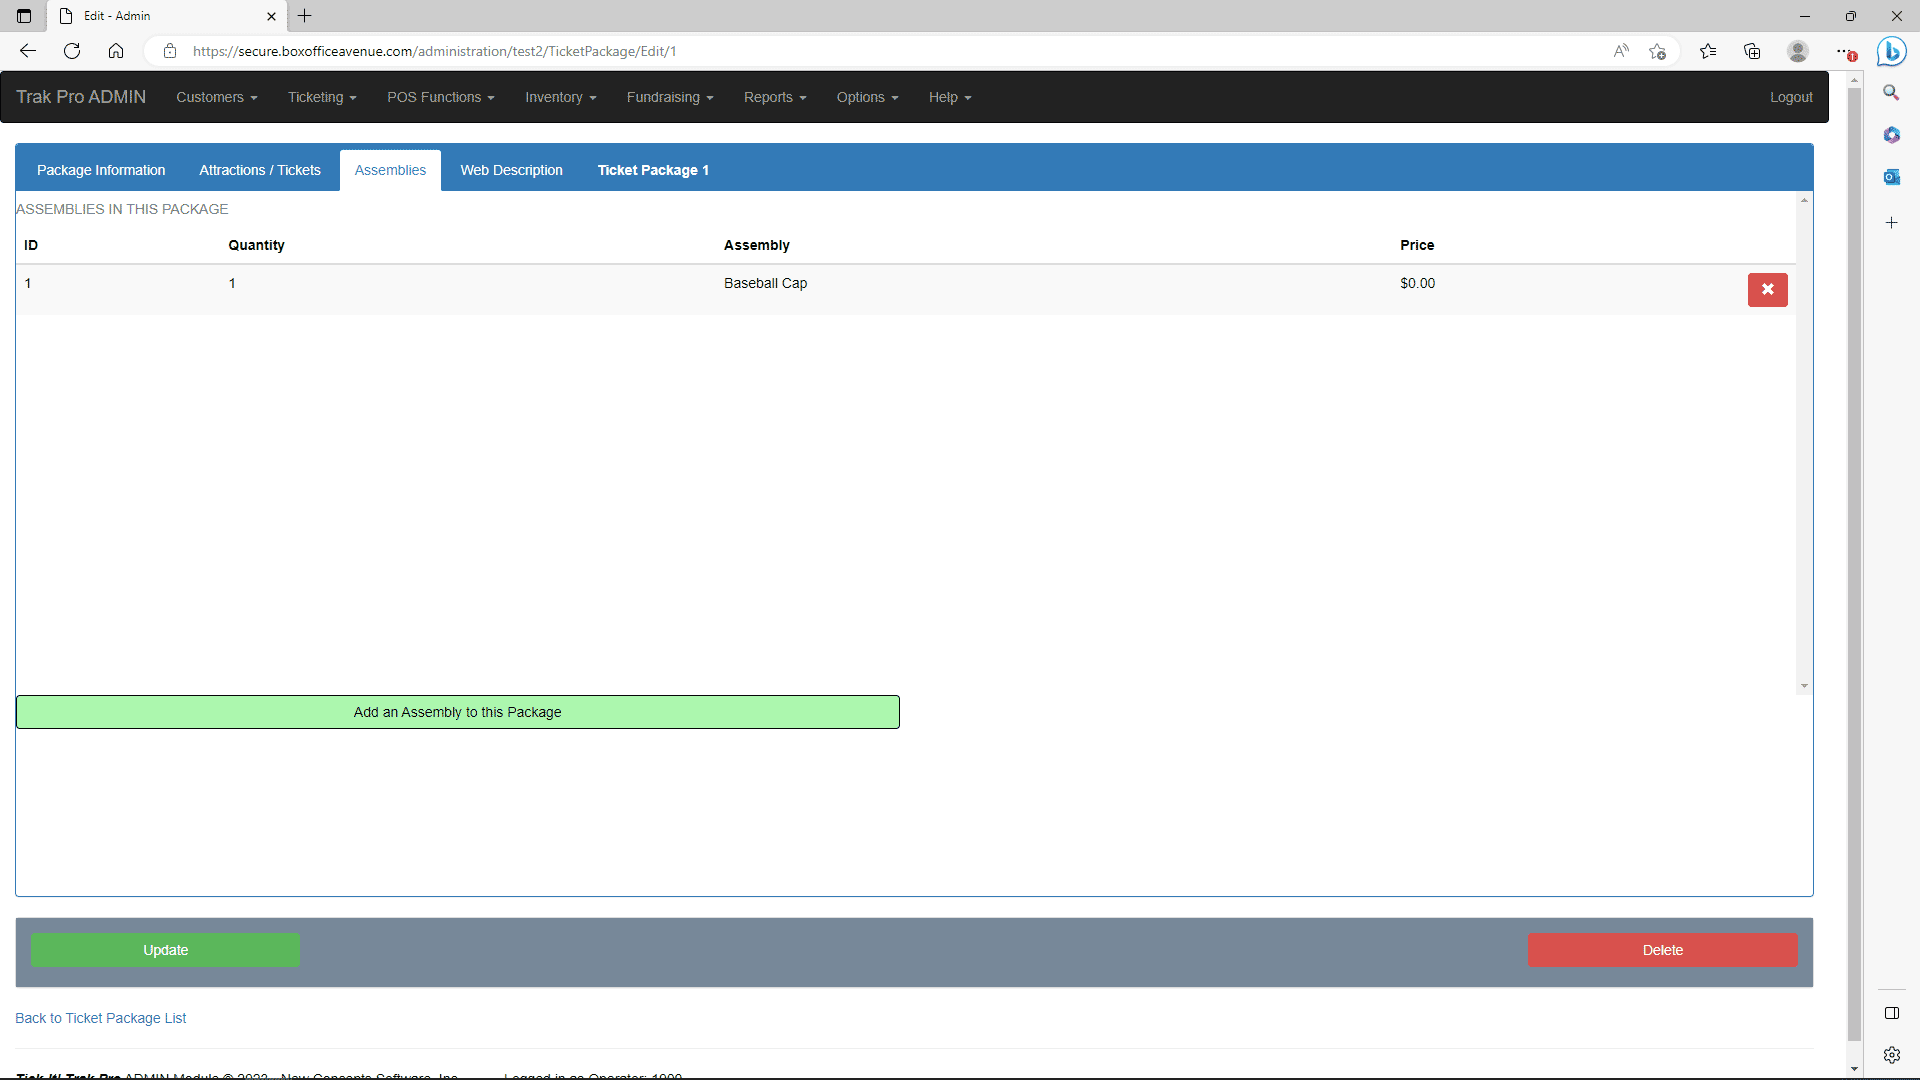Click the Quantity column header
Image resolution: width=1920 pixels, height=1080 pixels.
tap(256, 245)
